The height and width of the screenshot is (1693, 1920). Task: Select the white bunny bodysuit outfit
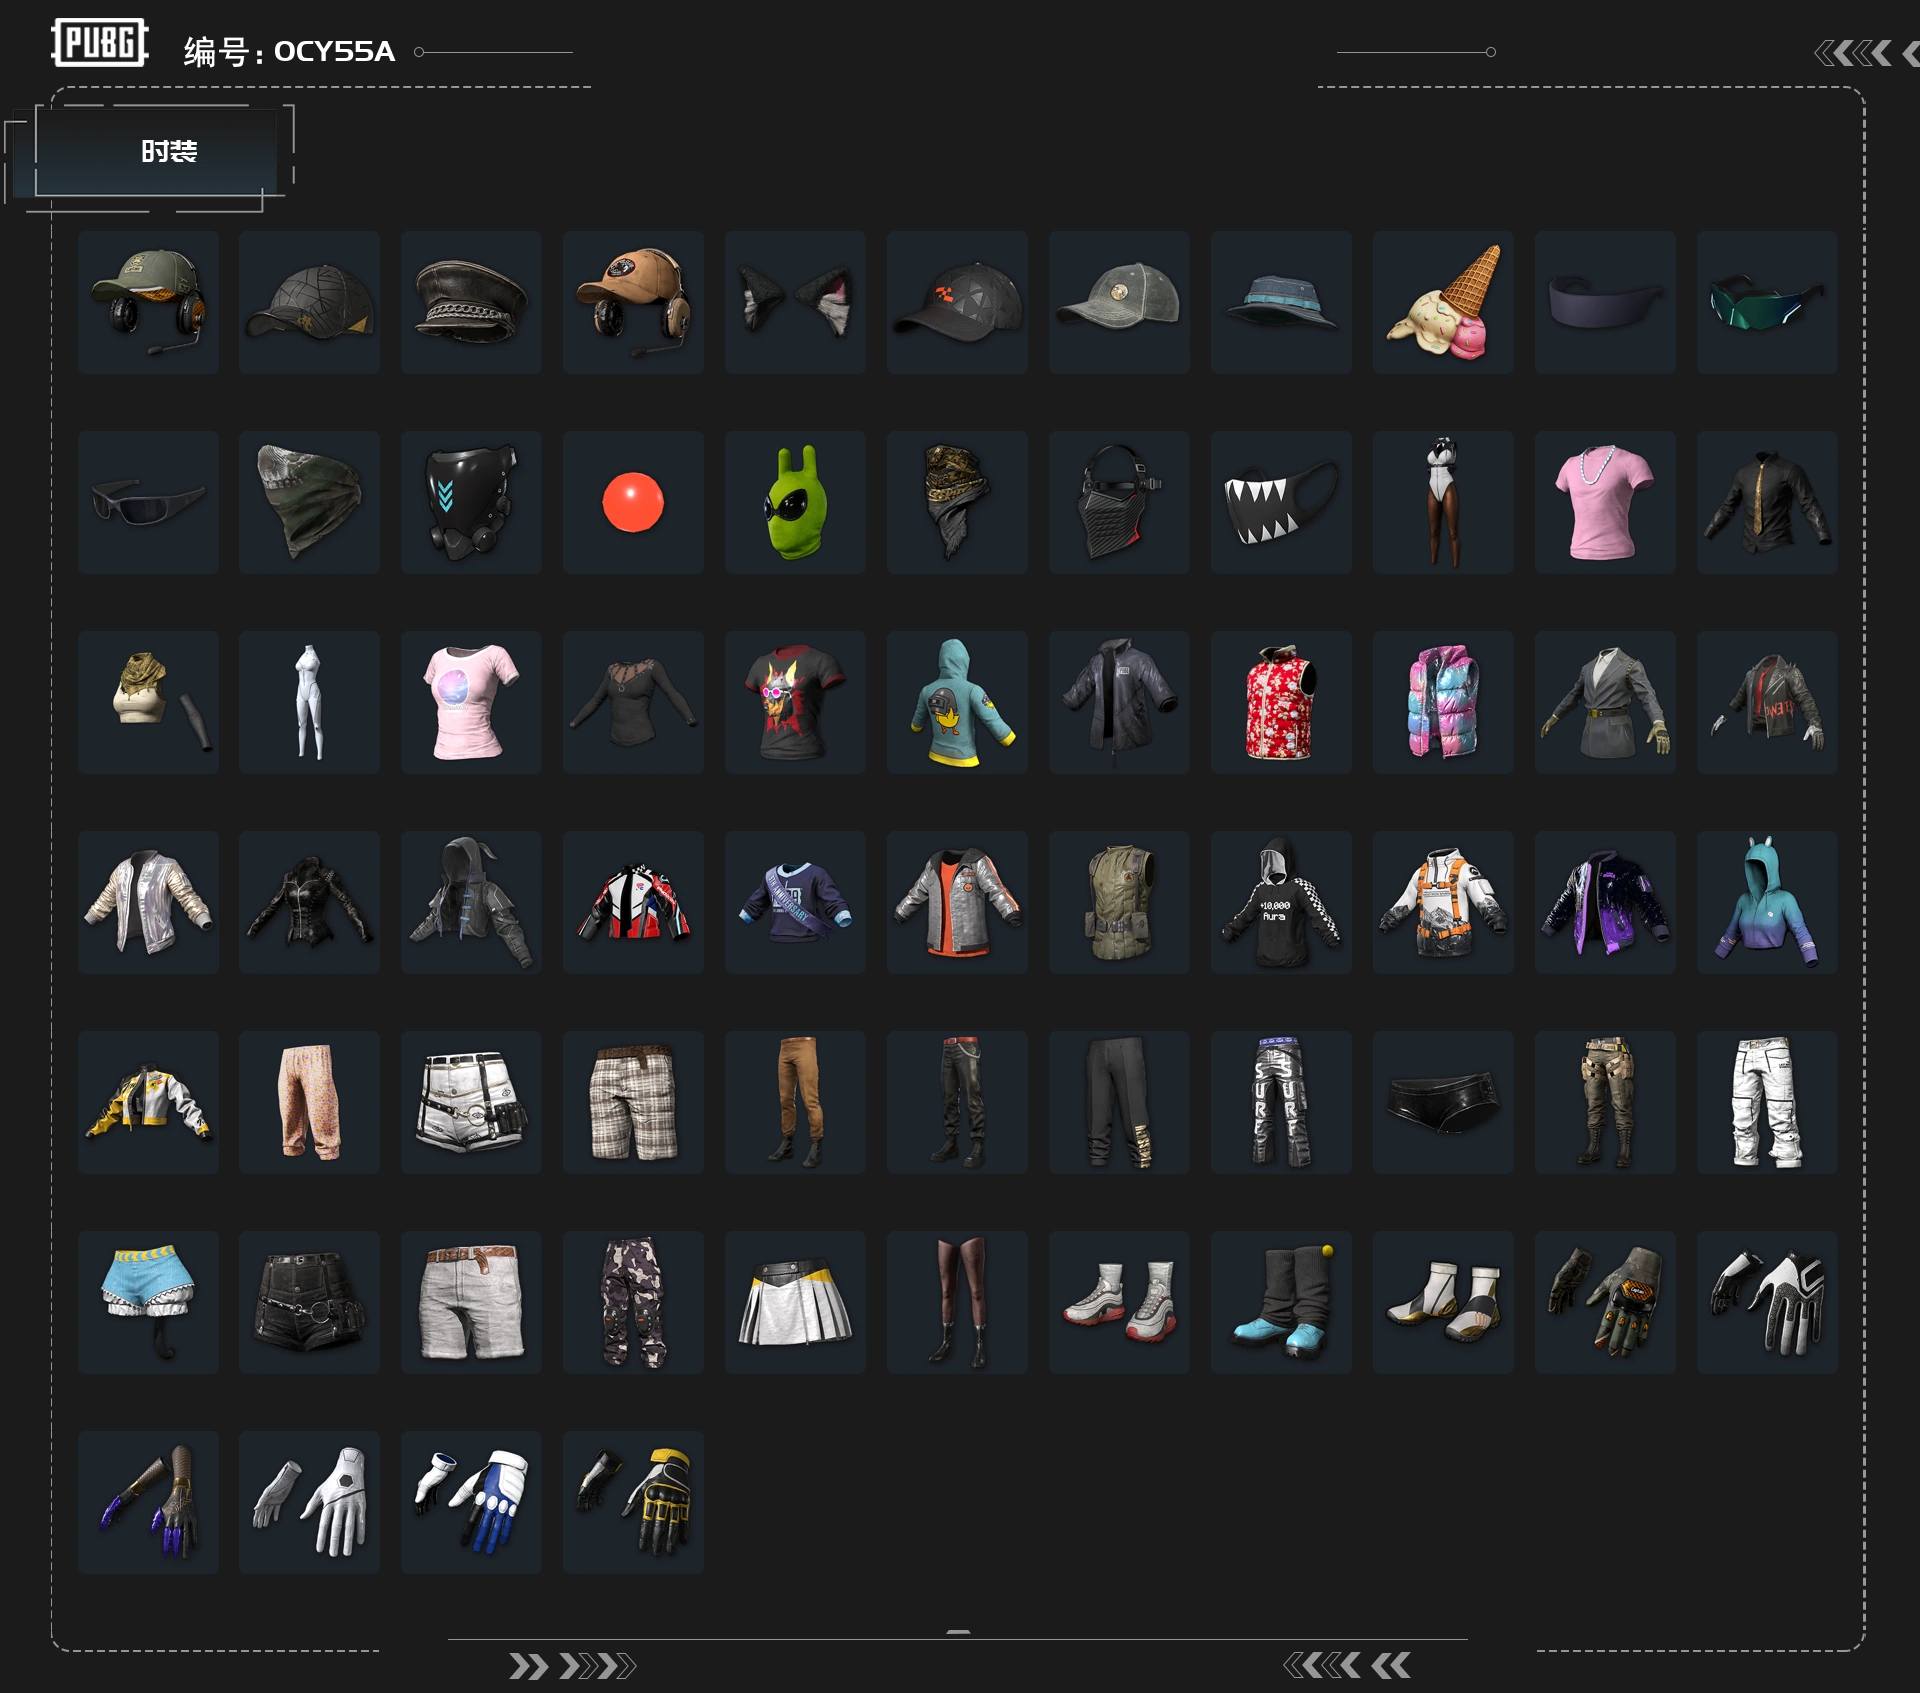tap(1443, 502)
